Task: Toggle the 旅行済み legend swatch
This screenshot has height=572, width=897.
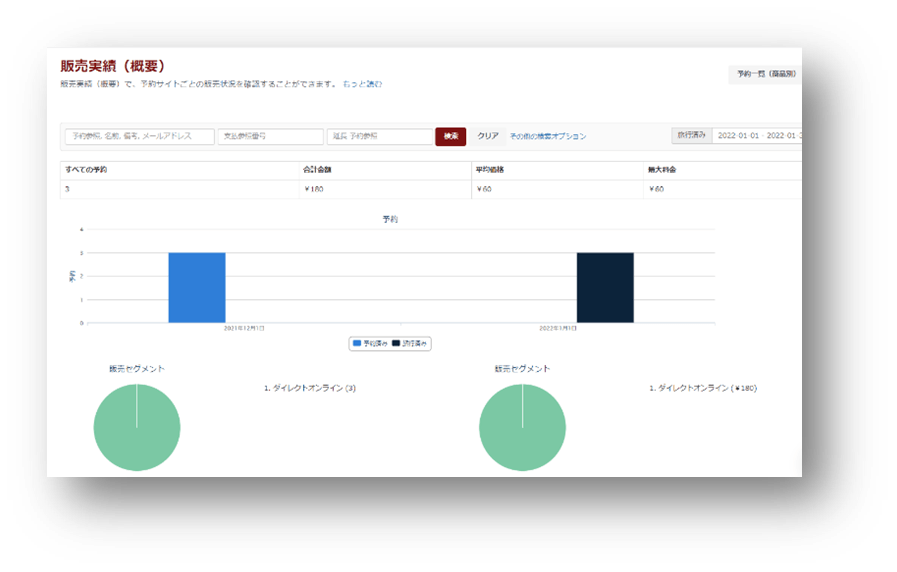Action: click(x=395, y=343)
